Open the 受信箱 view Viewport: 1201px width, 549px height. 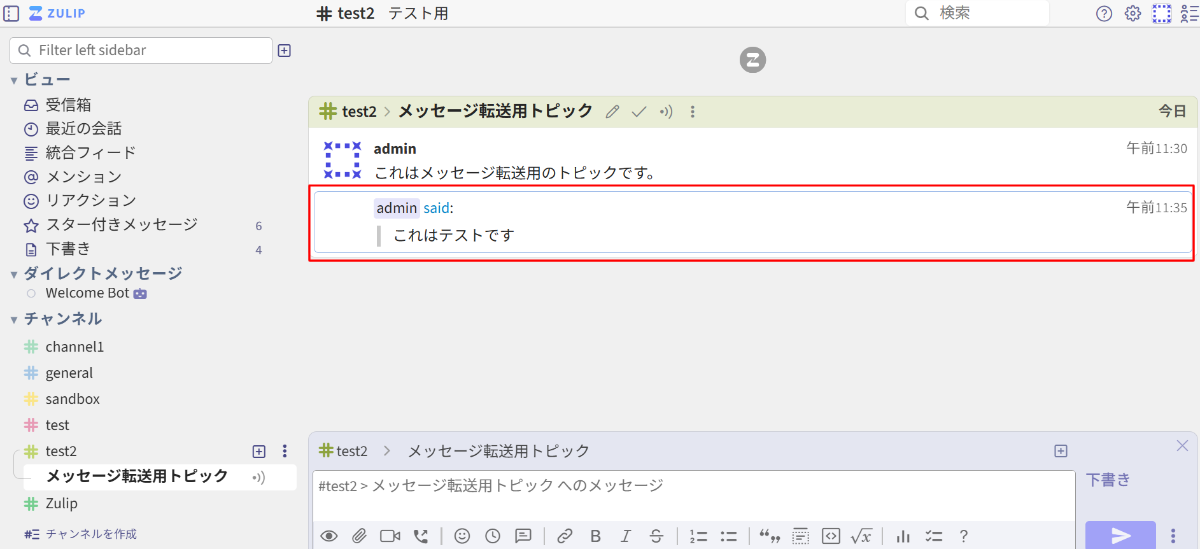pos(68,105)
